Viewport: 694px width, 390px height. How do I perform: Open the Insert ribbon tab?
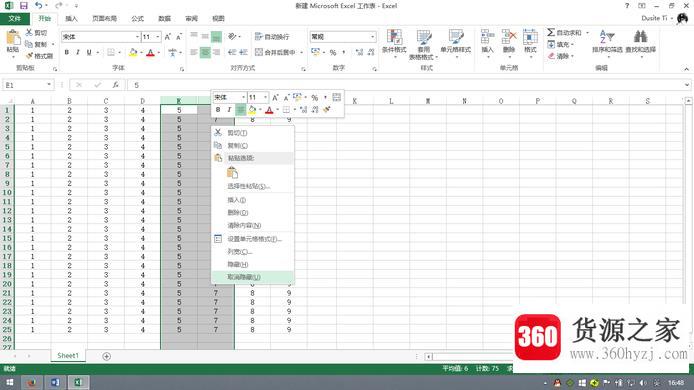click(71, 19)
